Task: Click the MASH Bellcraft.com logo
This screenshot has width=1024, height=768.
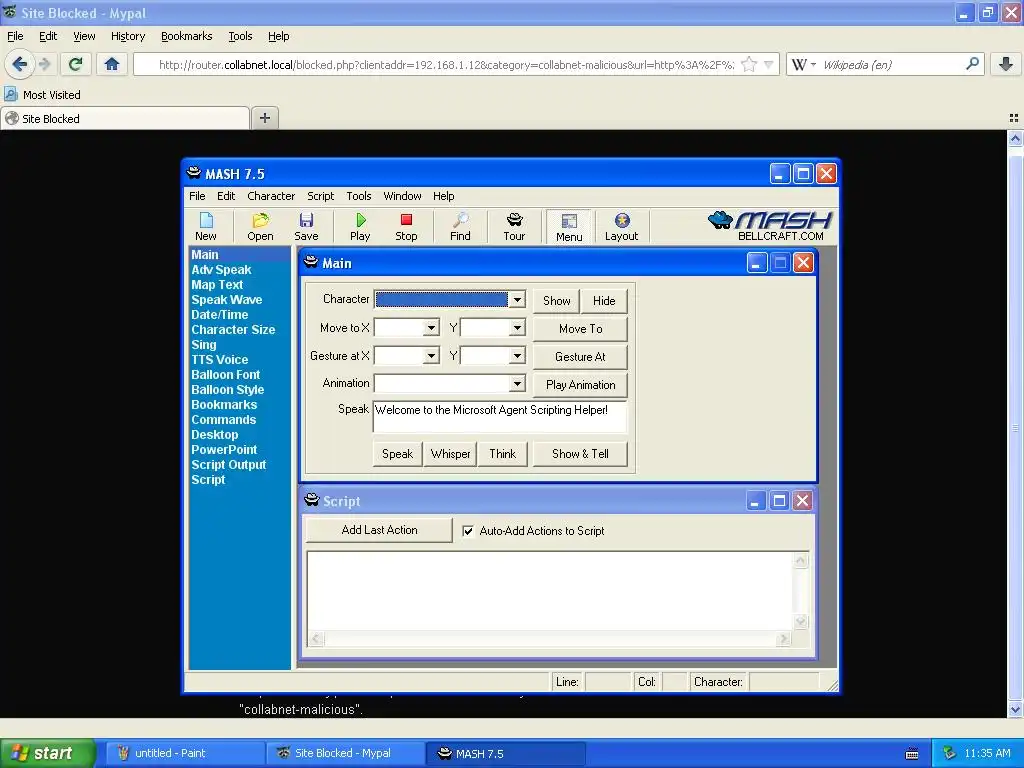Action: [x=769, y=226]
